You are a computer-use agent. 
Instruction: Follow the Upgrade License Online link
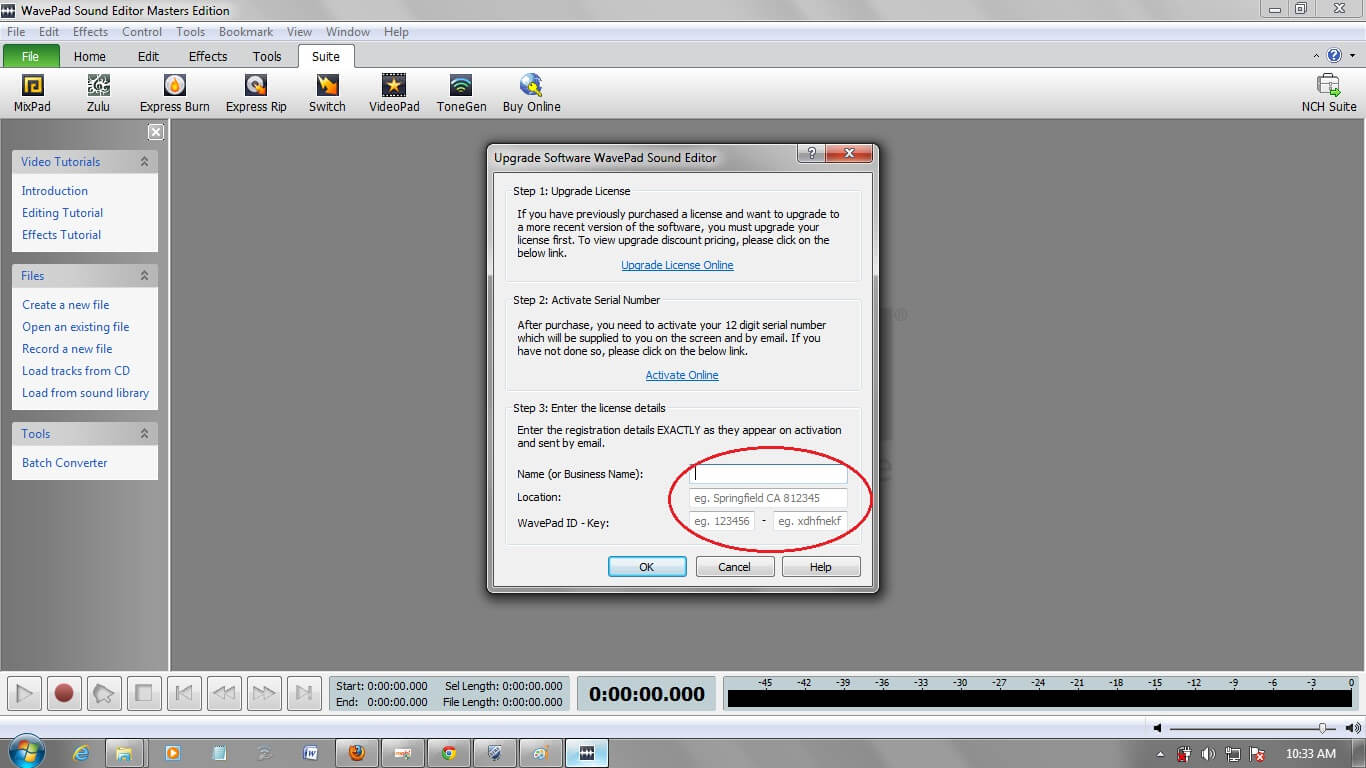pyautogui.click(x=677, y=265)
